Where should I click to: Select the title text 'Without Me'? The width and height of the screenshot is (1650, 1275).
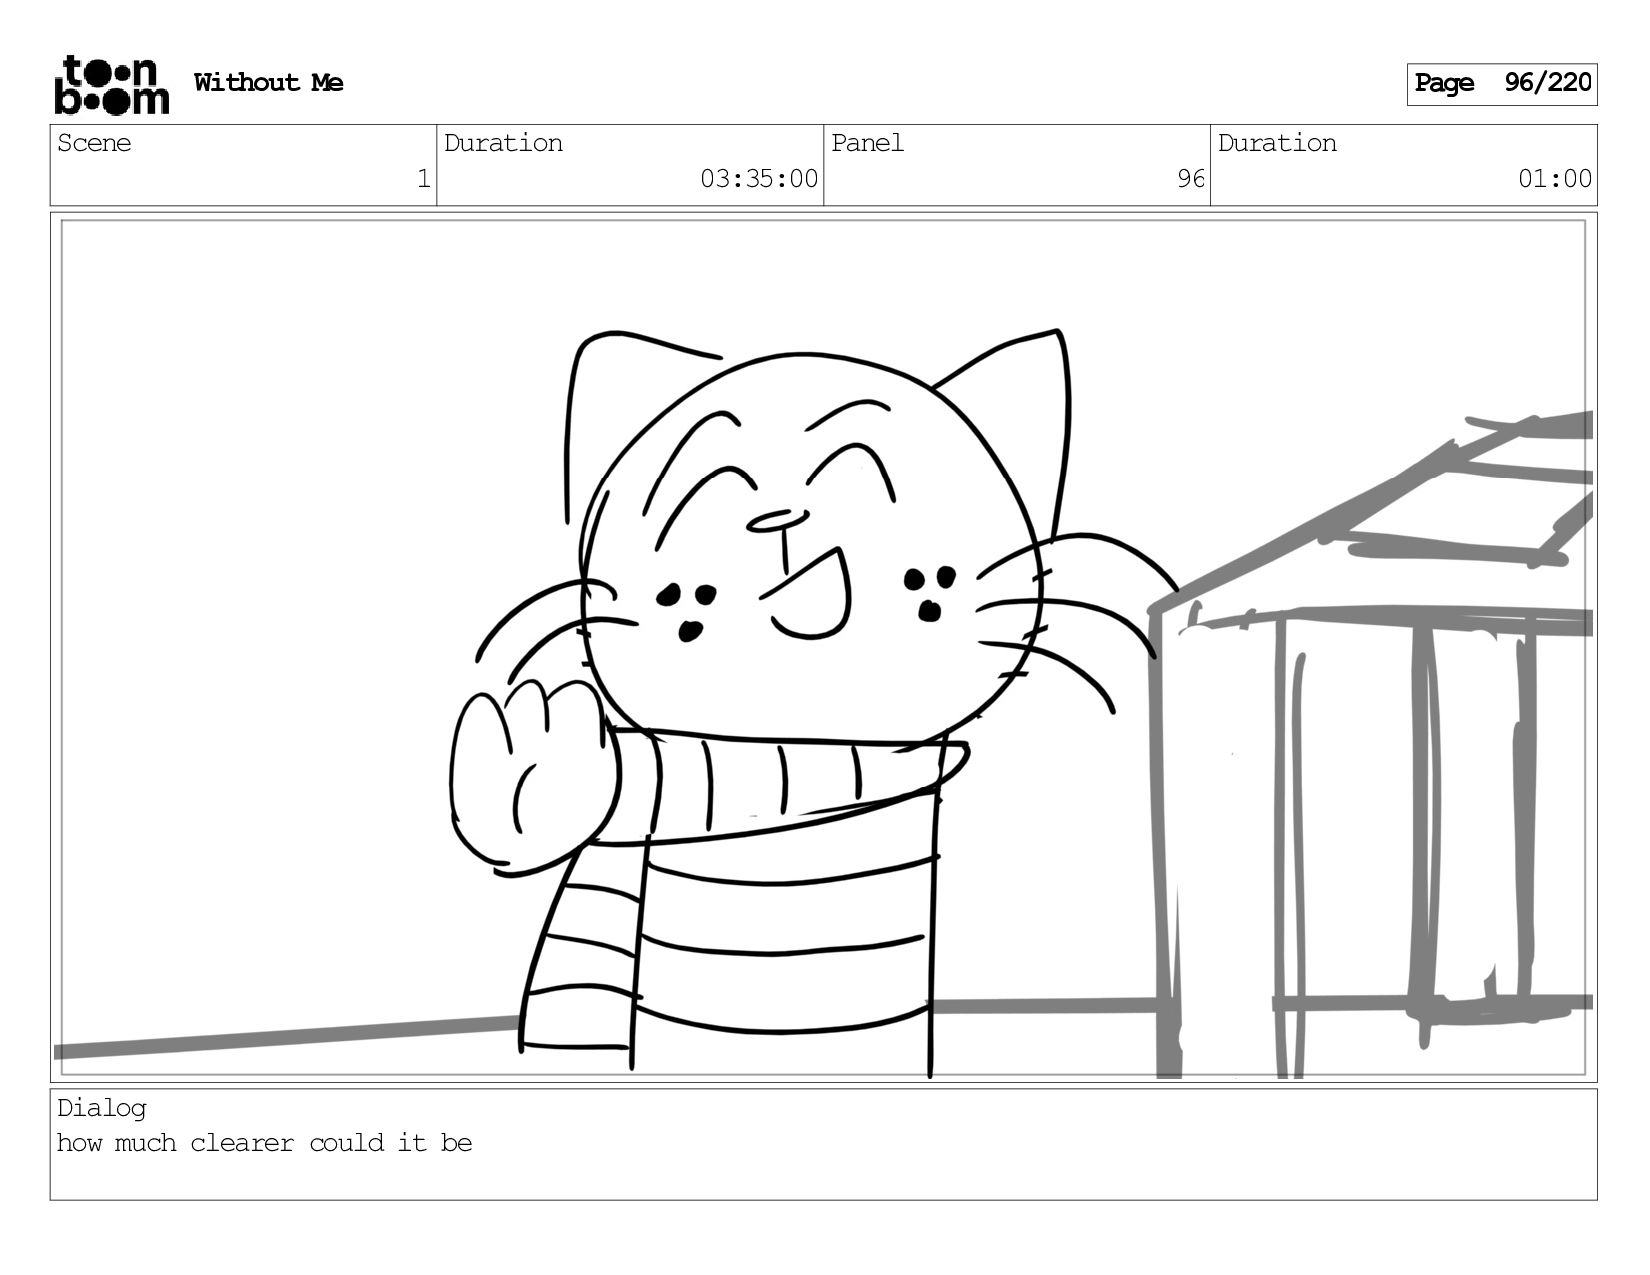(x=268, y=83)
